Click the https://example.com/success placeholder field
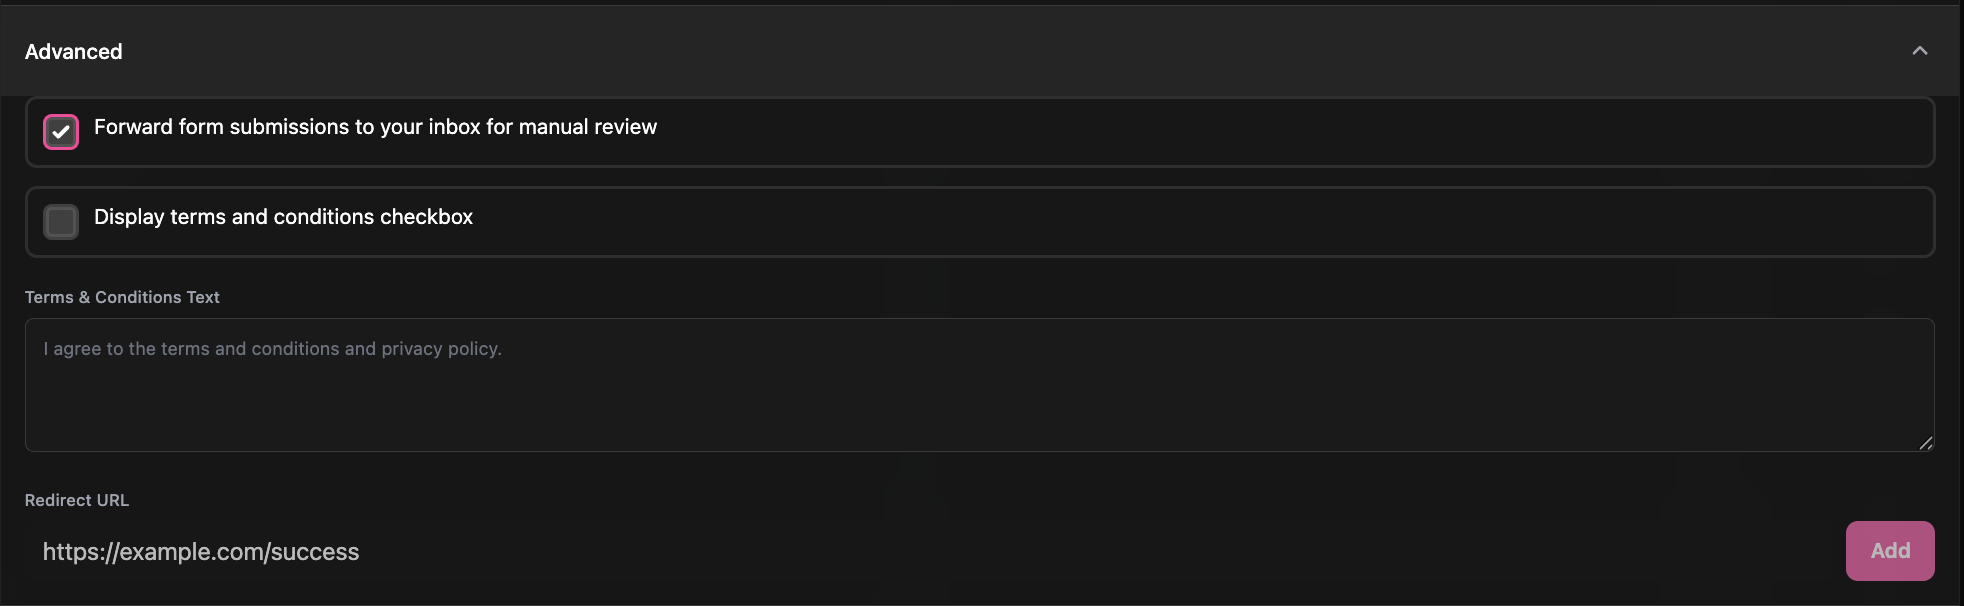Viewport: 1964px width, 606px height. (x=200, y=551)
